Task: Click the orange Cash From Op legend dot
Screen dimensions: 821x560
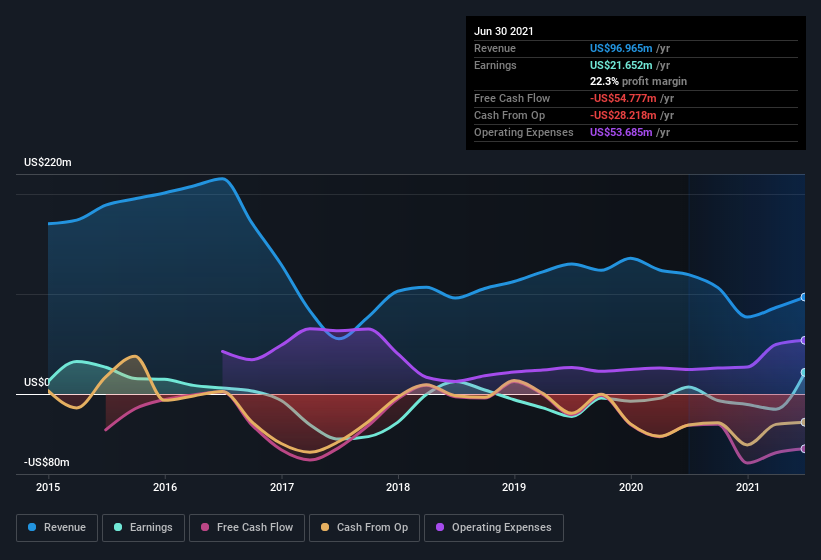Action: (x=325, y=527)
